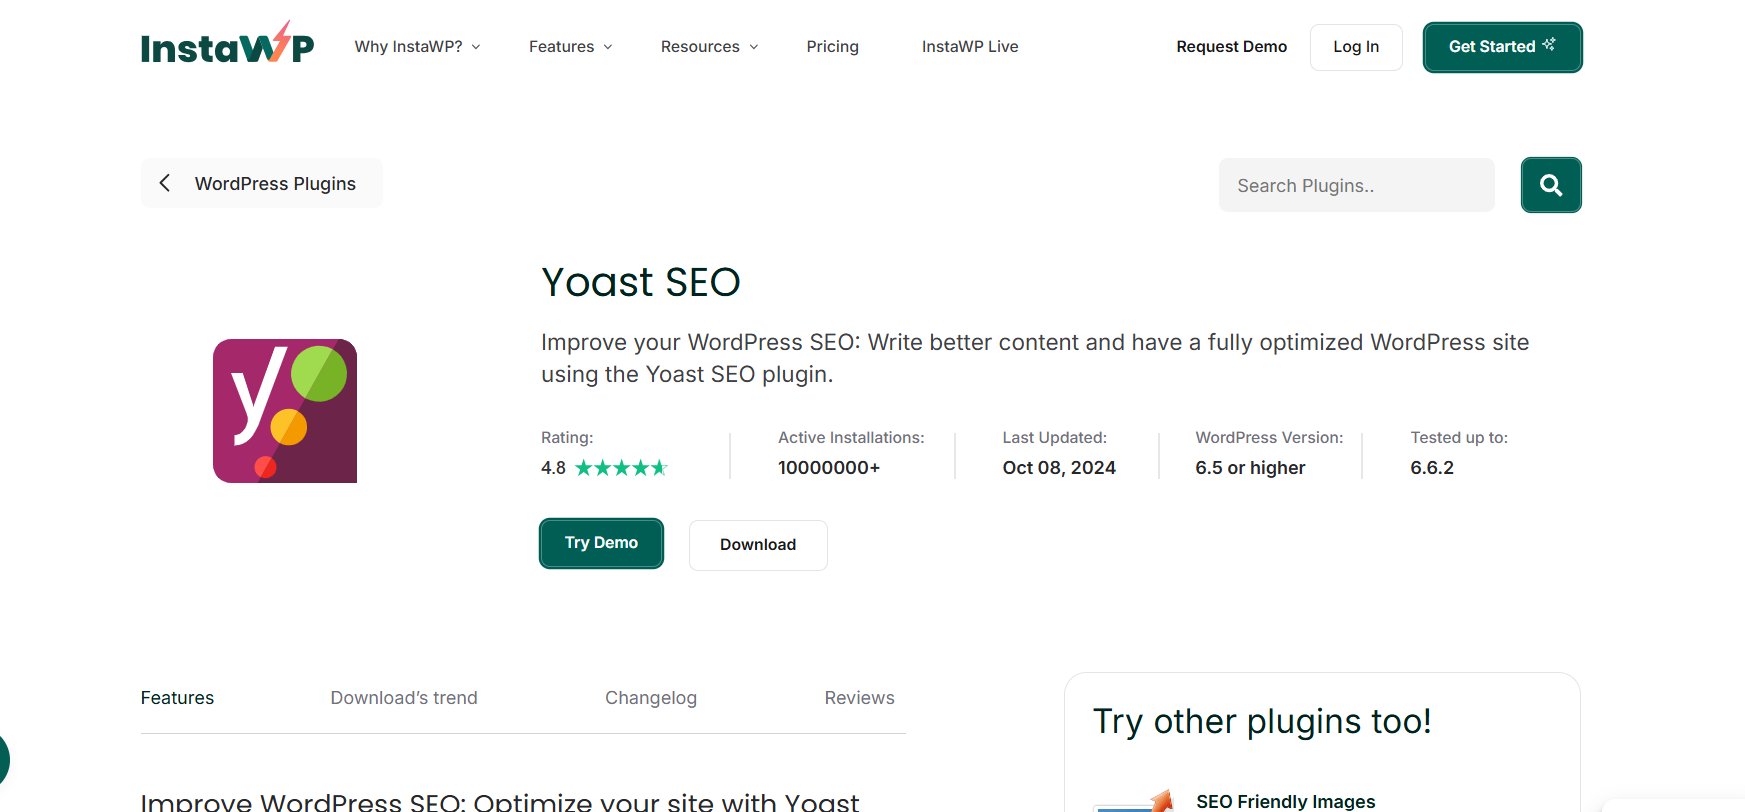Click the Get Started button
Viewport: 1745px width, 812px height.
point(1502,47)
